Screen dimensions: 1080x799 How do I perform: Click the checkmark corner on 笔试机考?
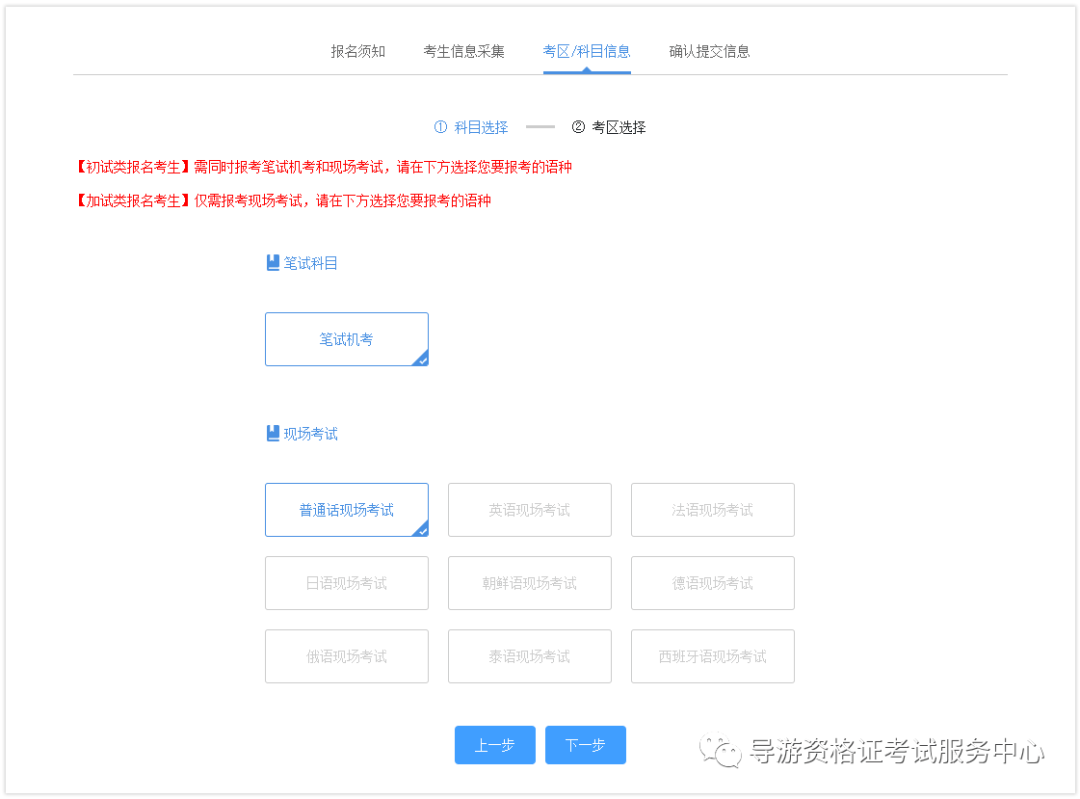(422, 359)
